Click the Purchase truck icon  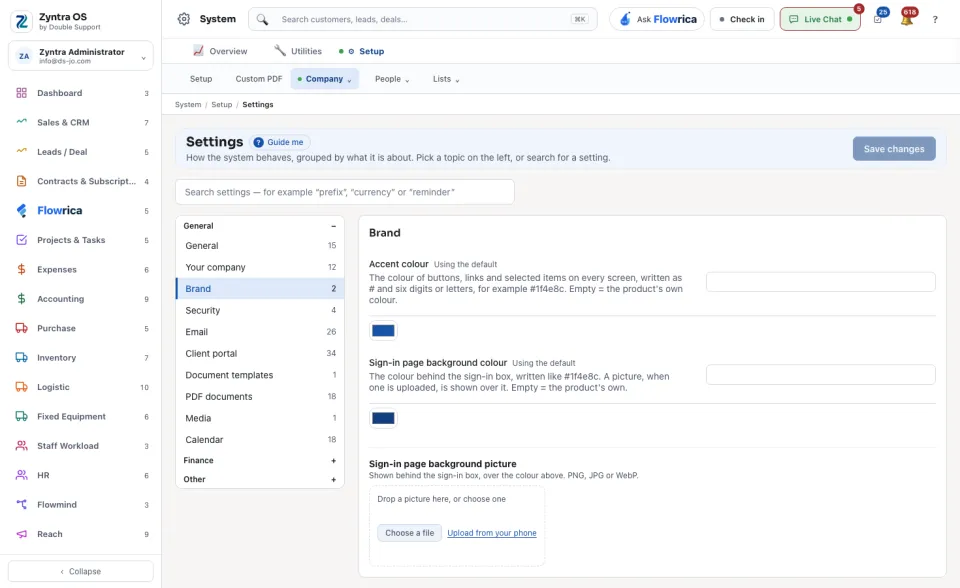pyautogui.click(x=21, y=328)
